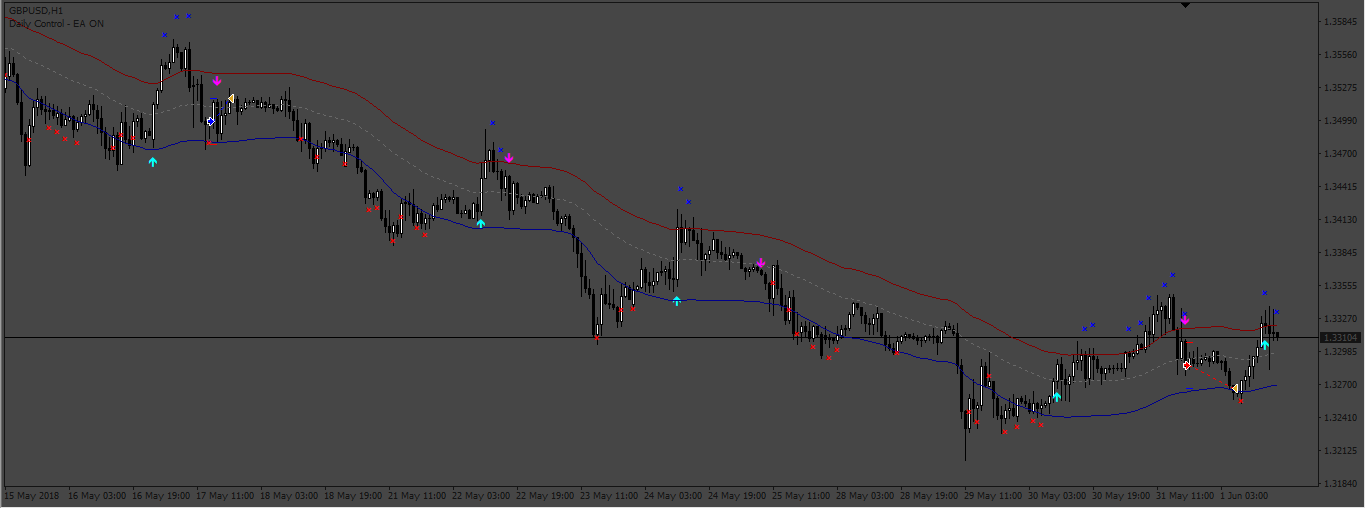Click price level 1.35845 on the axis
The image size is (1366, 508).
coord(1339,21)
